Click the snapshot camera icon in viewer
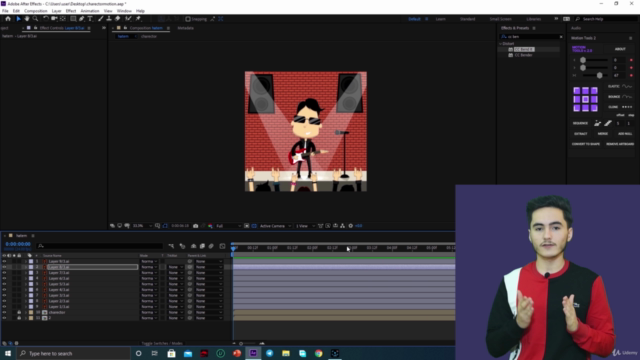Image resolution: width=640 pixels, height=360 pixels. [x=196, y=226]
